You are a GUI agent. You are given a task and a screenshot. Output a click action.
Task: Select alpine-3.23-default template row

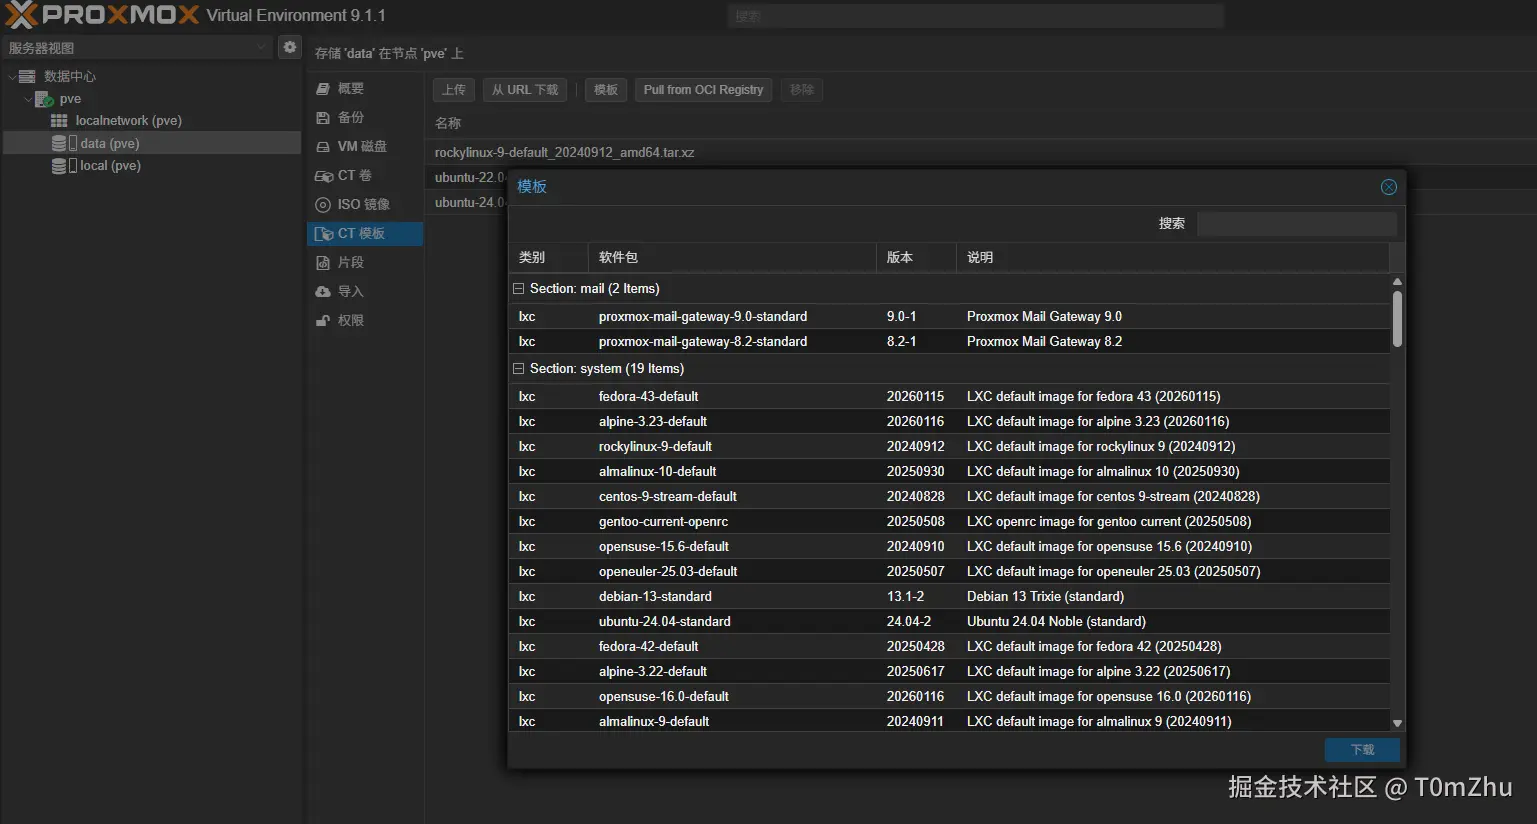pyautogui.click(x=950, y=422)
